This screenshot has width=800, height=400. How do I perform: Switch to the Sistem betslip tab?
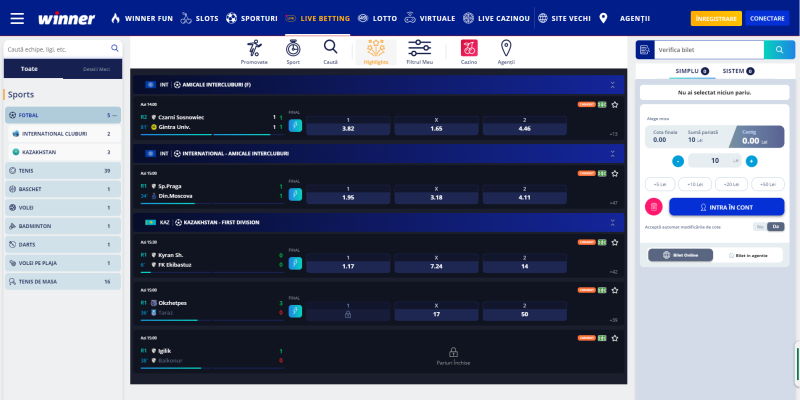738,71
